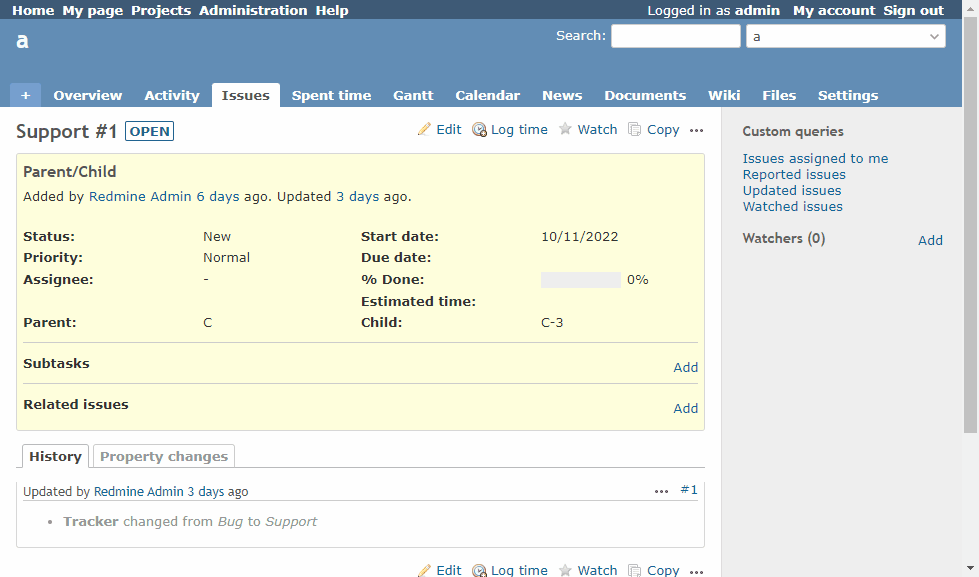Image resolution: width=979 pixels, height=577 pixels.
Task: Click the clock Log time icon at top
Action: pos(479,129)
